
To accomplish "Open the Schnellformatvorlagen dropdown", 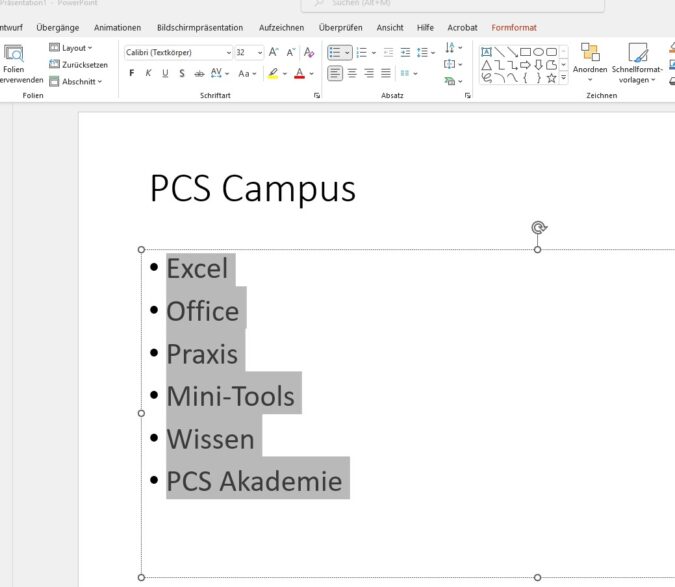I will click(637, 63).
